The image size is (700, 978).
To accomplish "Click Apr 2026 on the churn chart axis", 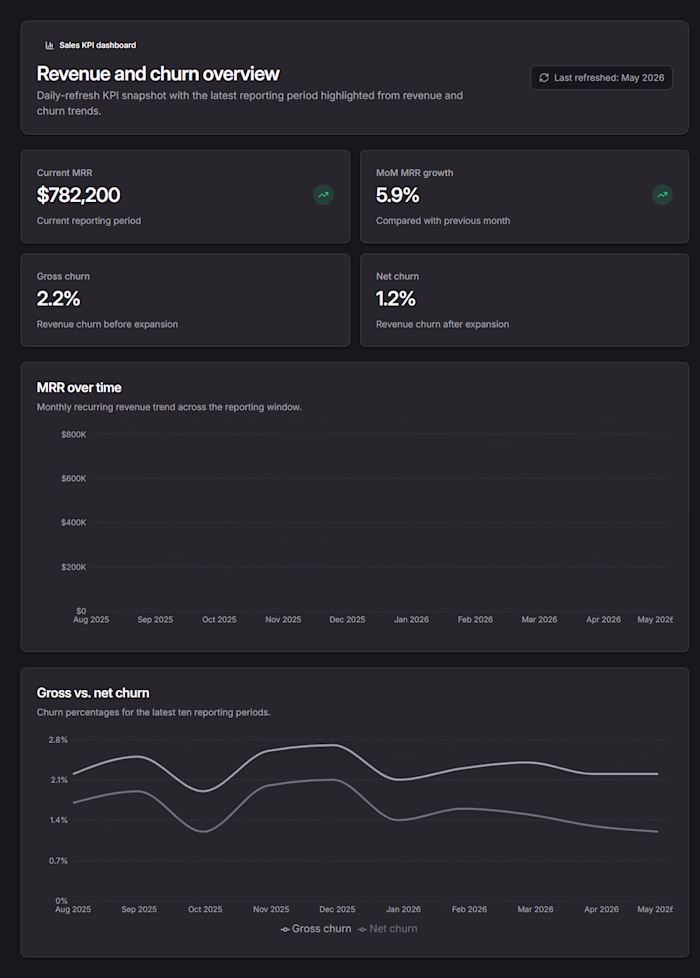I will pos(601,909).
